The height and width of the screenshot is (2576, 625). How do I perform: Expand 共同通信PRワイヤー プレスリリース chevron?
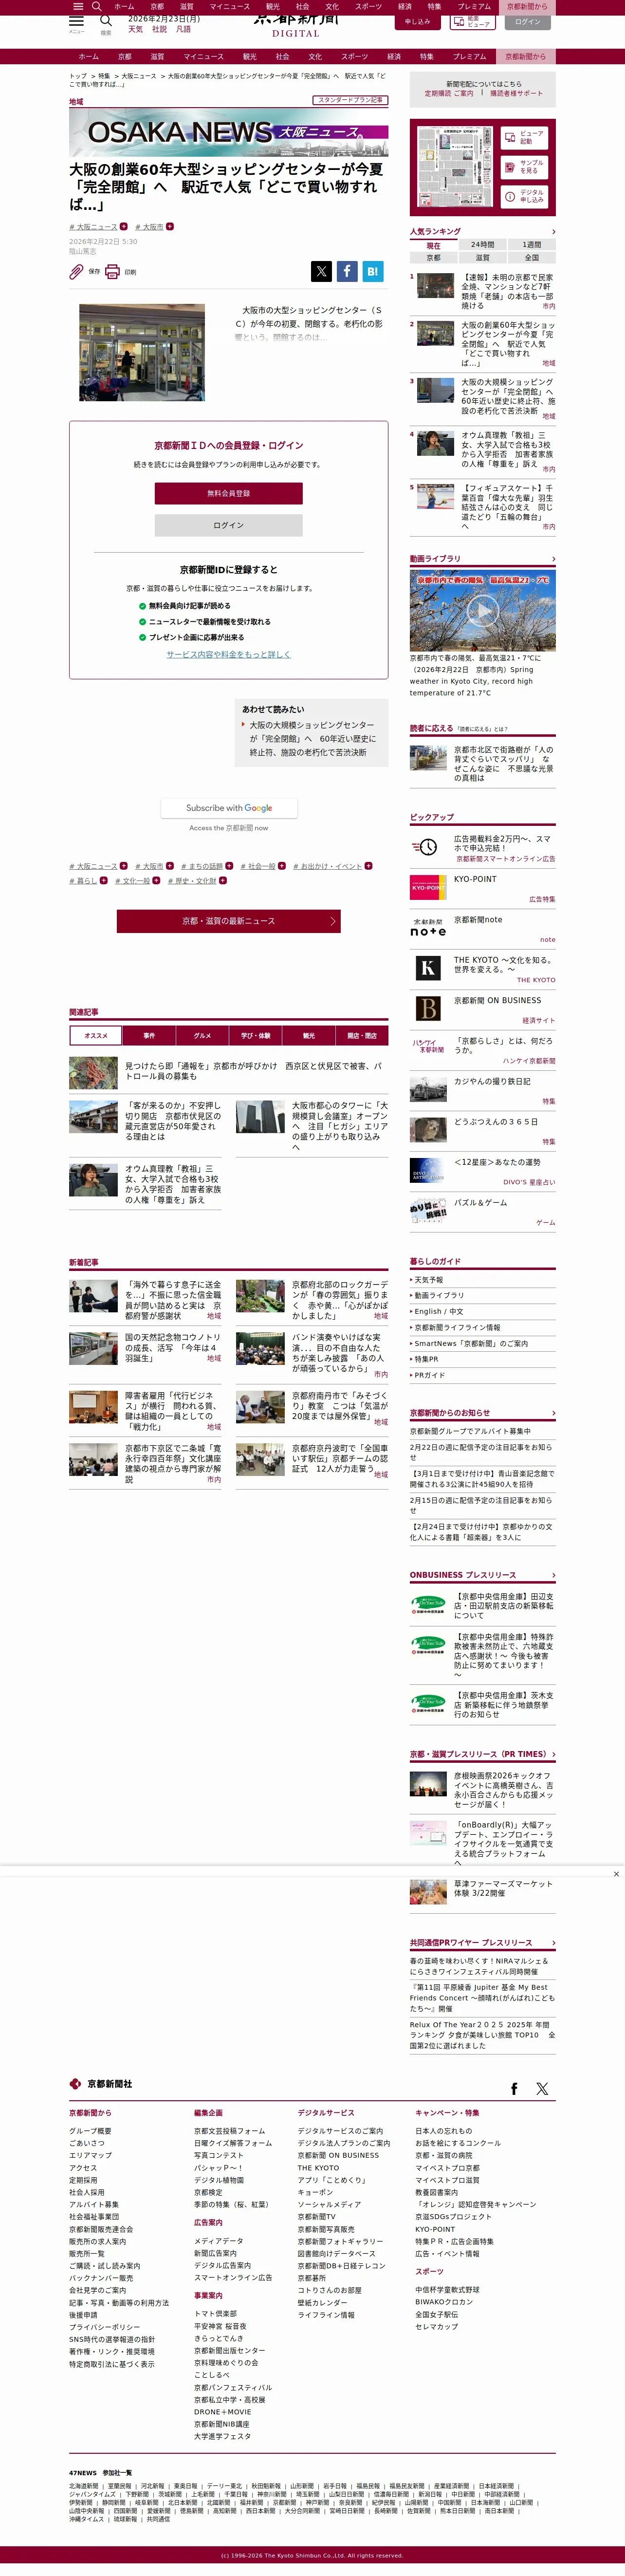point(553,1942)
